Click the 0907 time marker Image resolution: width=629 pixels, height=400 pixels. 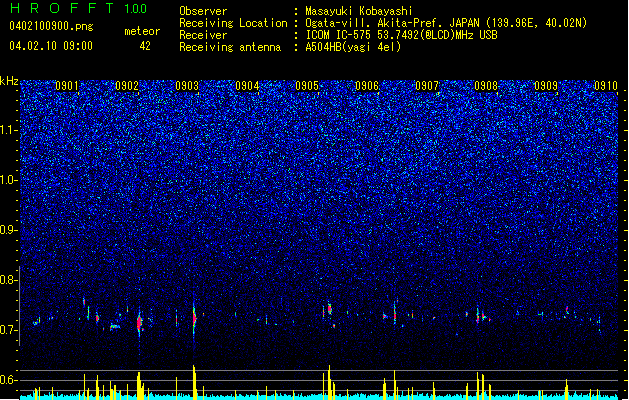click(427, 86)
